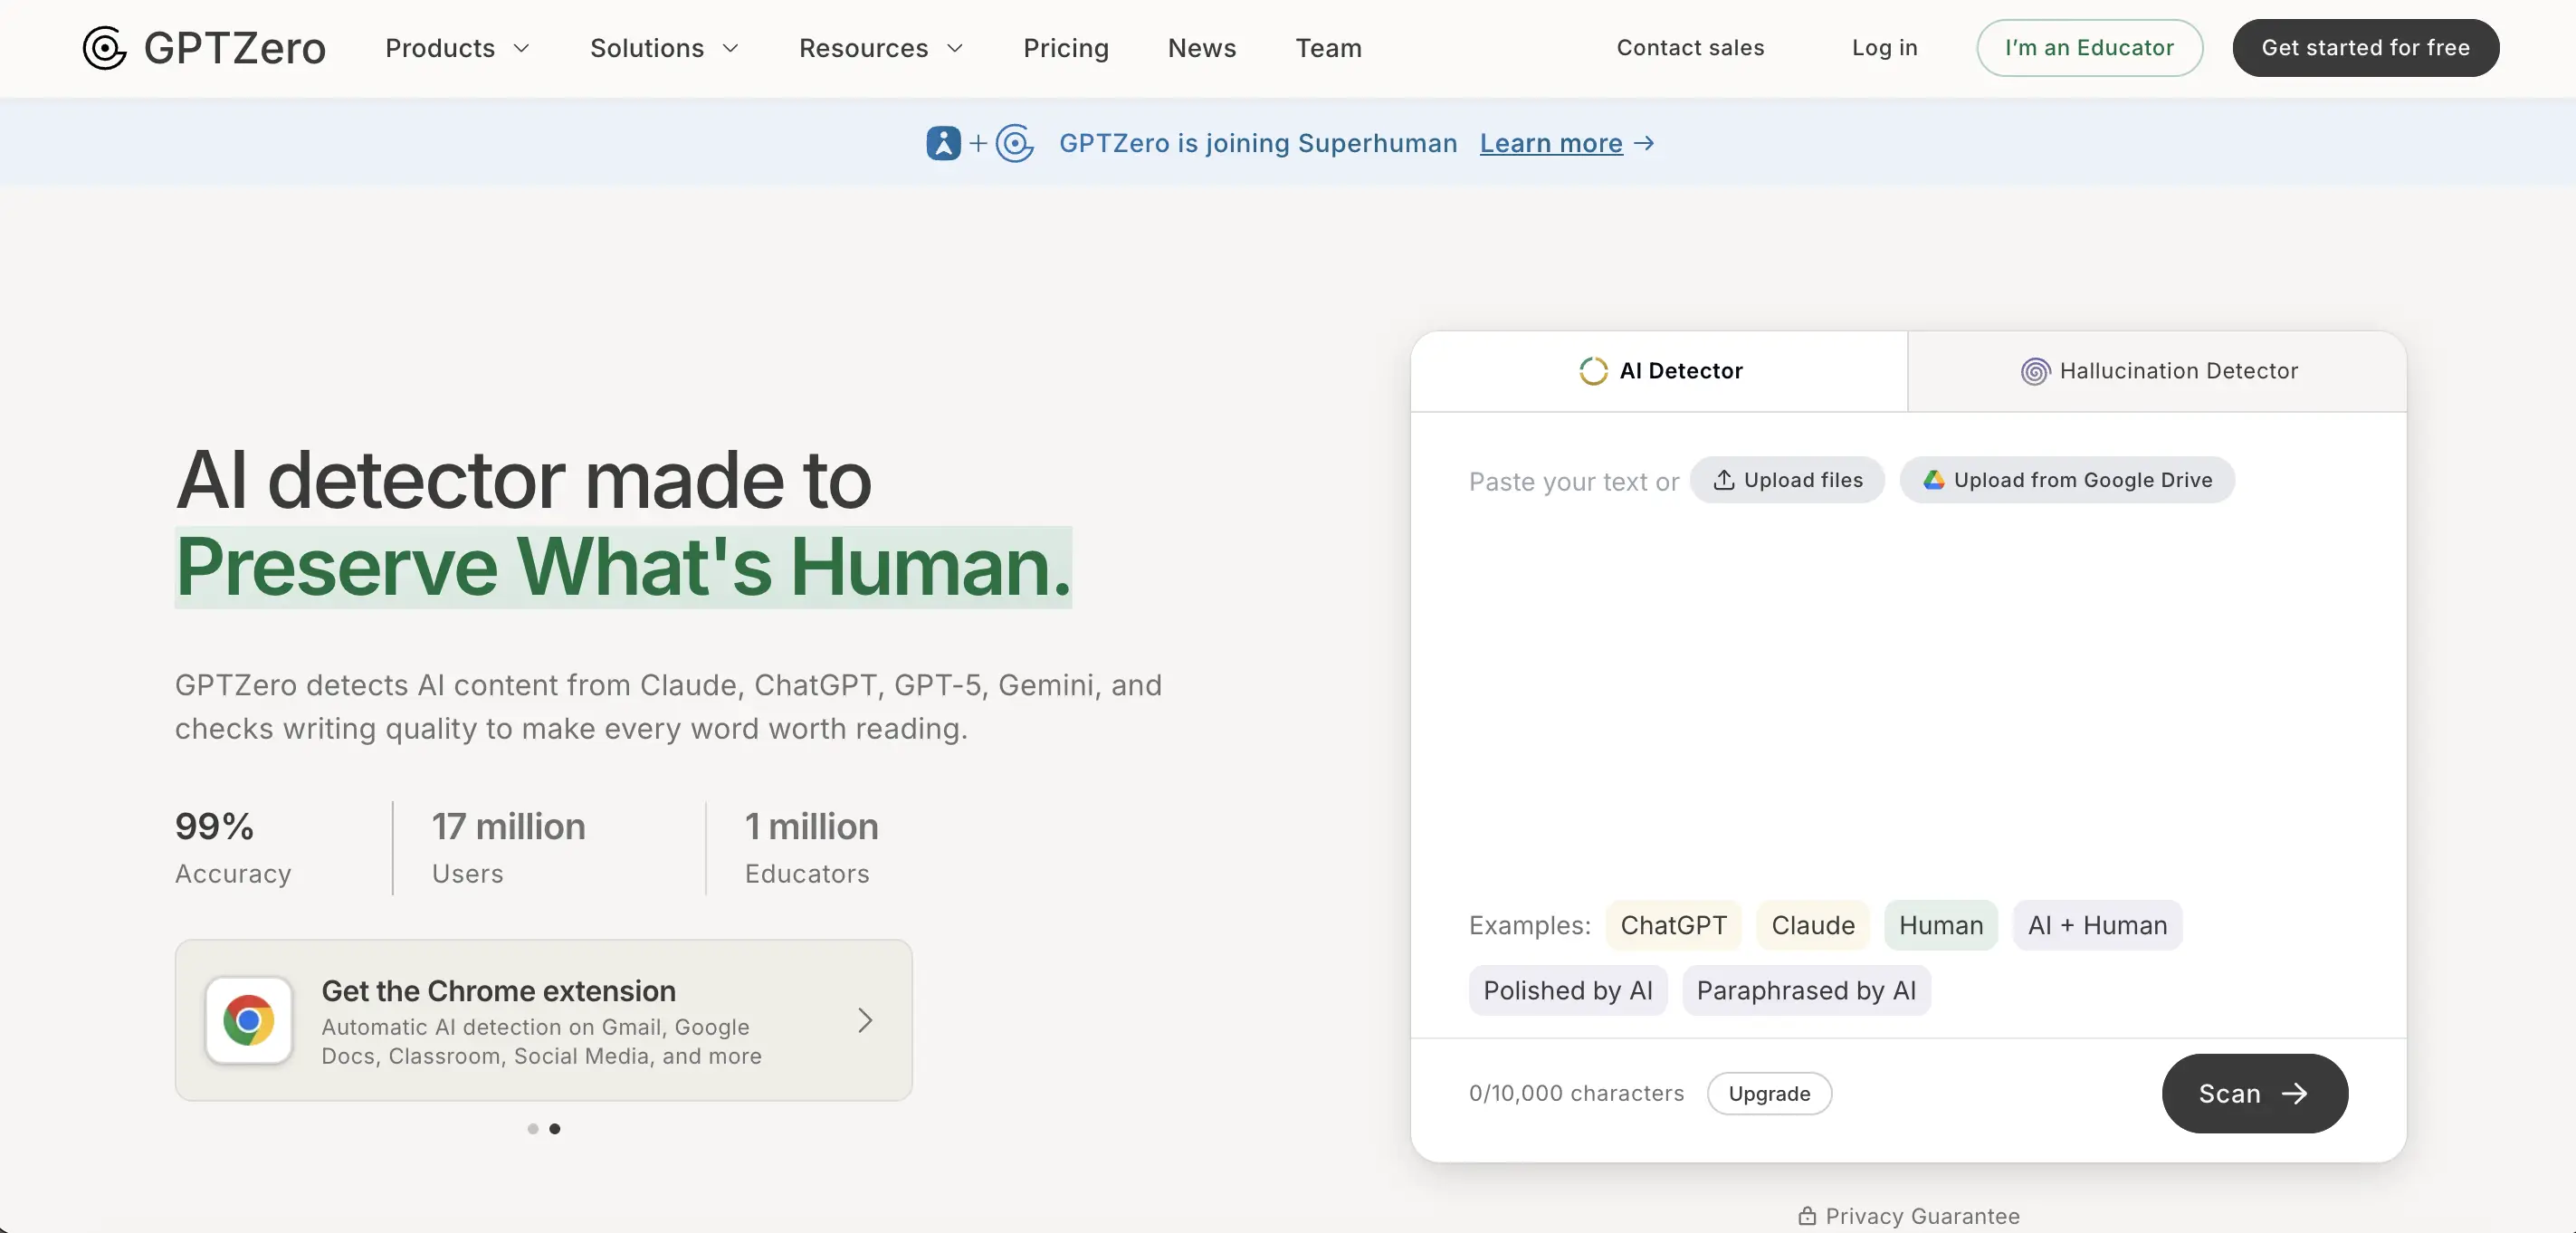2576x1233 pixels.
Task: Click the Chrome logo icon
Action: point(249,1020)
